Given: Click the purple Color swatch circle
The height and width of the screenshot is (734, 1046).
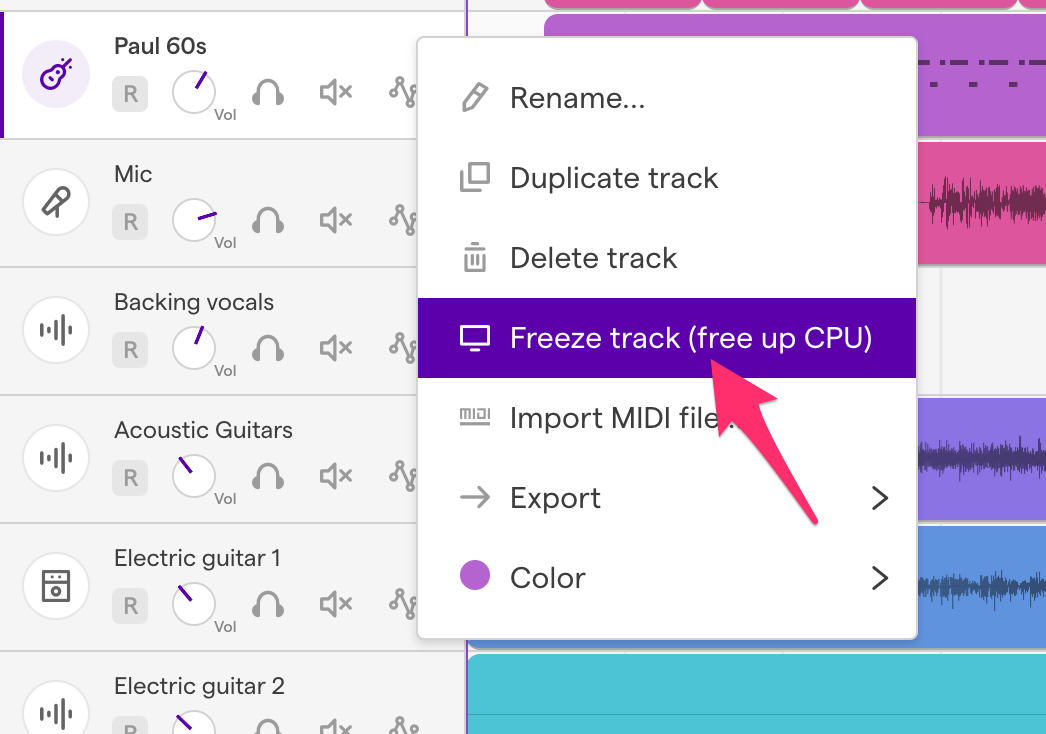Looking at the screenshot, I should pos(475,575).
